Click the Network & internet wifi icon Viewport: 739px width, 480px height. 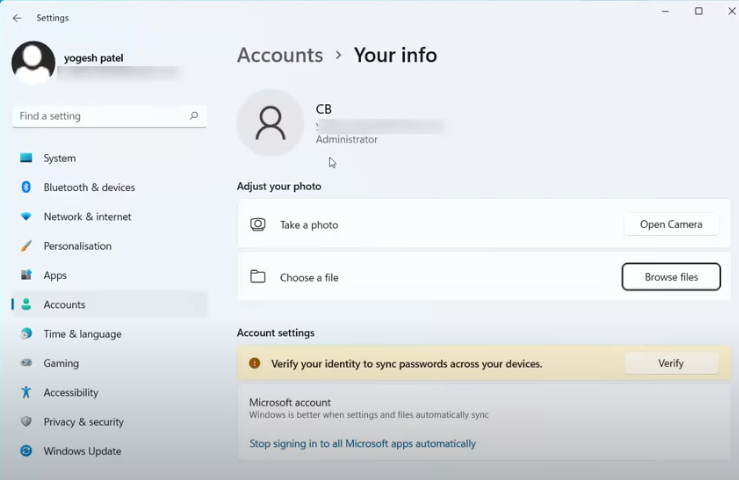[26, 217]
